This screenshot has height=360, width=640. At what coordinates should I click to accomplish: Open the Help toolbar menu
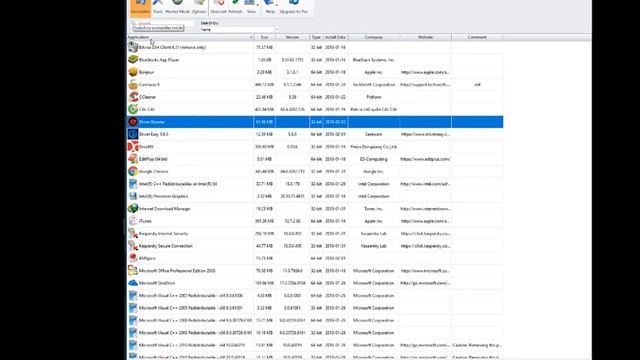click(270, 8)
